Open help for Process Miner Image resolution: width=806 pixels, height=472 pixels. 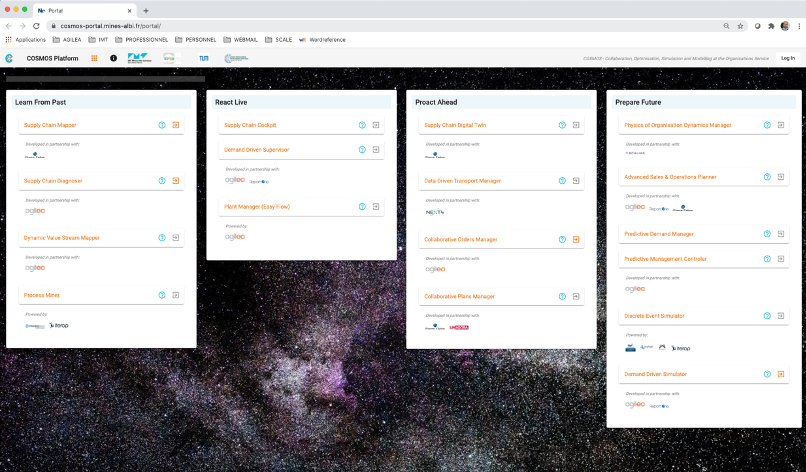[x=162, y=295]
